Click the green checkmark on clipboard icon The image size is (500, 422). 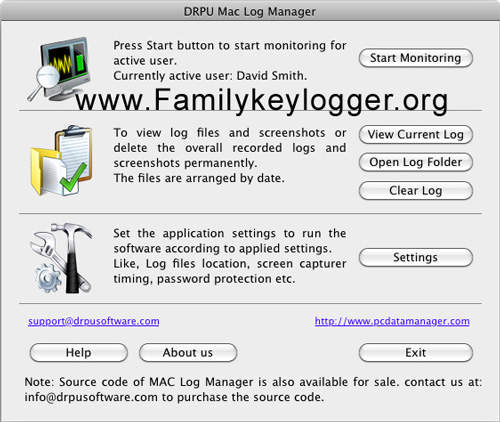tap(73, 178)
